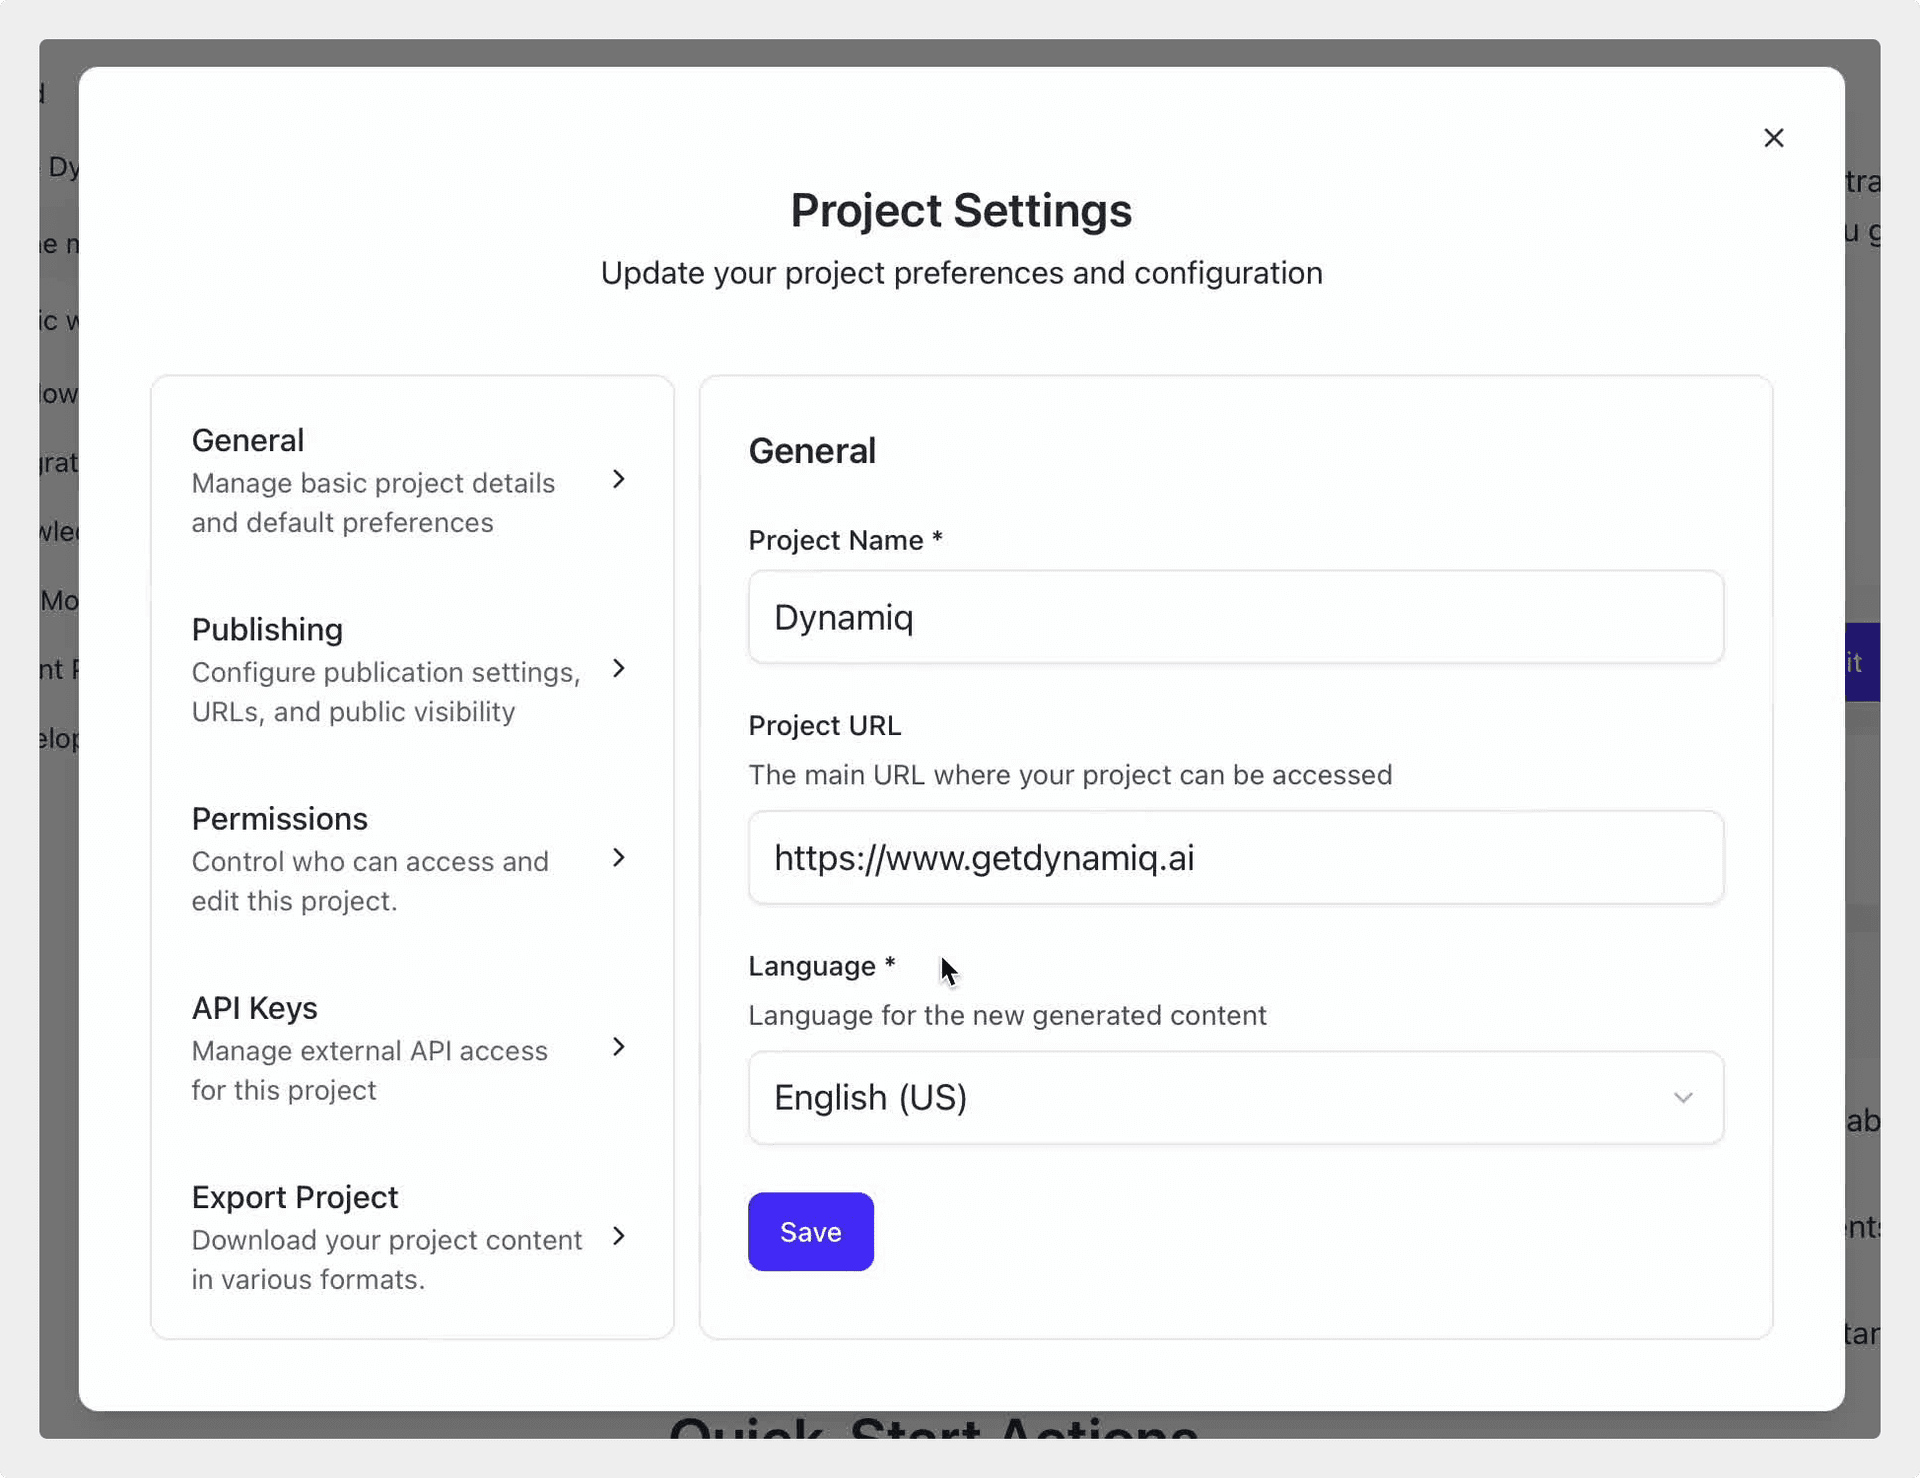
Task: Open the Language dropdown arrow
Action: [1683, 1098]
